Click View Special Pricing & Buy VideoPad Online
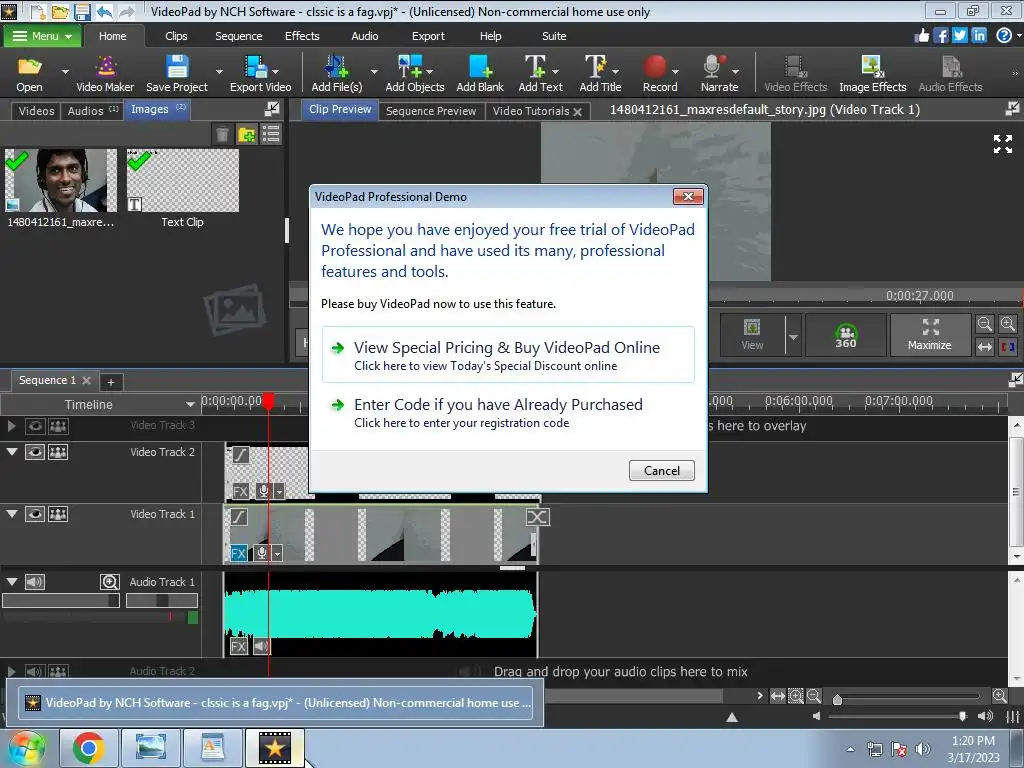1024x768 pixels. pyautogui.click(x=508, y=355)
